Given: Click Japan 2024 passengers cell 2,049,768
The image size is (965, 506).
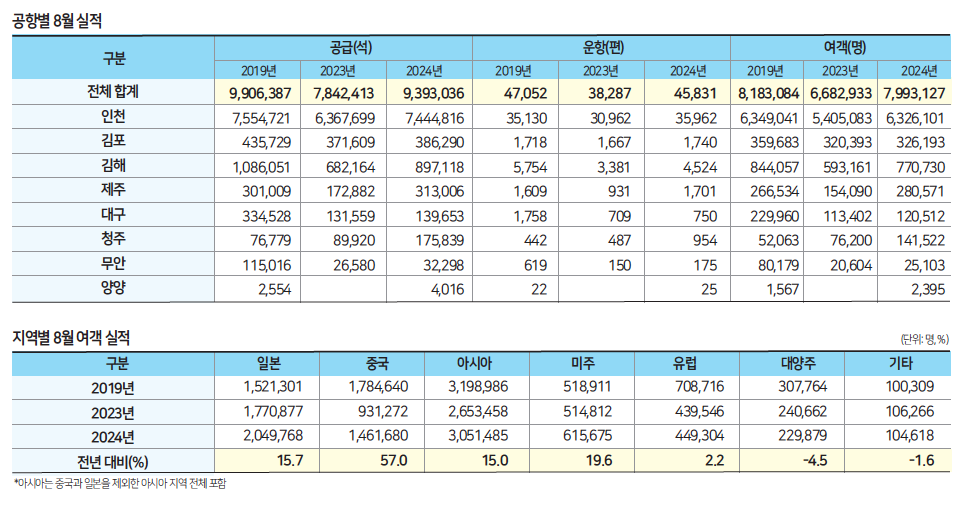Looking at the screenshot, I should [x=273, y=436].
